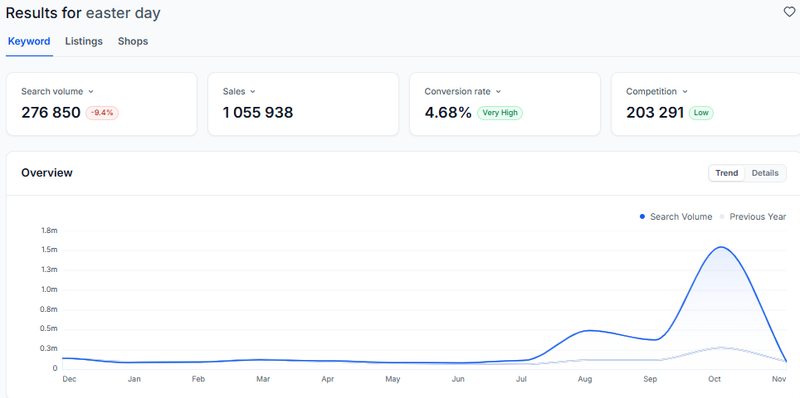Image resolution: width=800 pixels, height=398 pixels.
Task: Click the Oct label on the x-axis
Action: pos(714,379)
